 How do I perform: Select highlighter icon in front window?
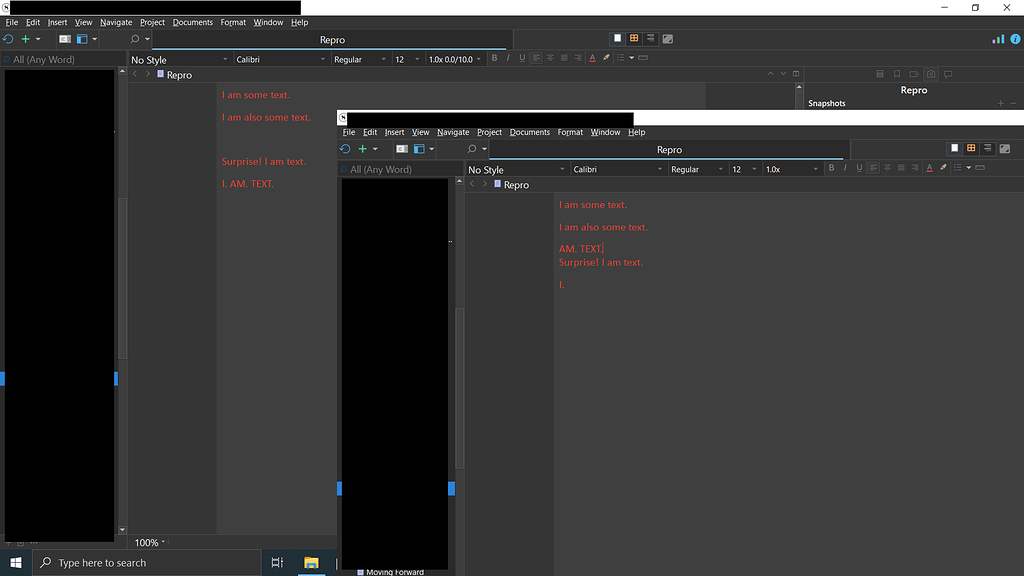(x=943, y=168)
